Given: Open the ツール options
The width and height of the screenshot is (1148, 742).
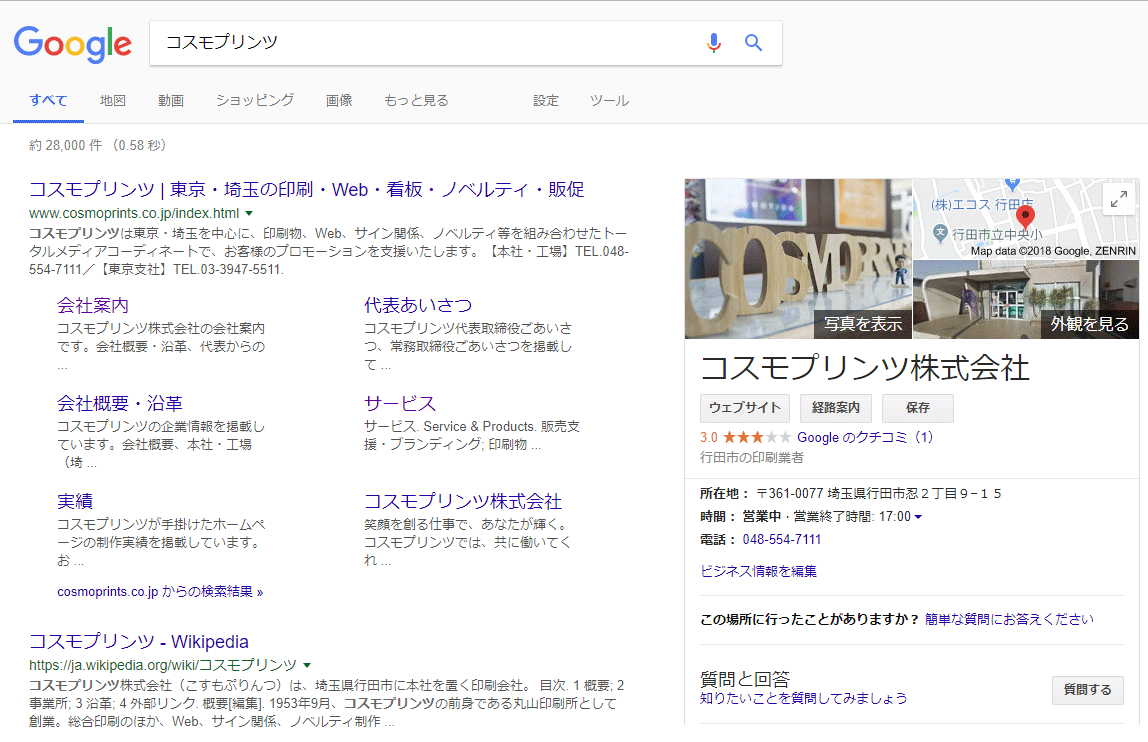Looking at the screenshot, I should [609, 100].
